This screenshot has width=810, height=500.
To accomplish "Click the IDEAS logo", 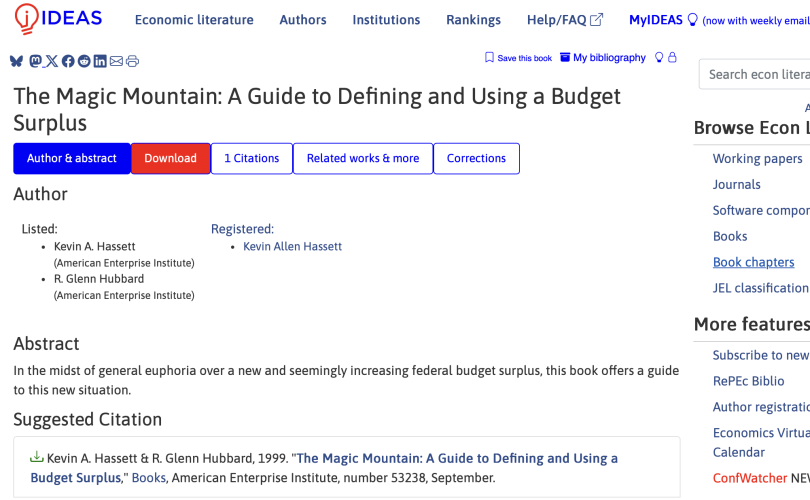I will tap(58, 19).
